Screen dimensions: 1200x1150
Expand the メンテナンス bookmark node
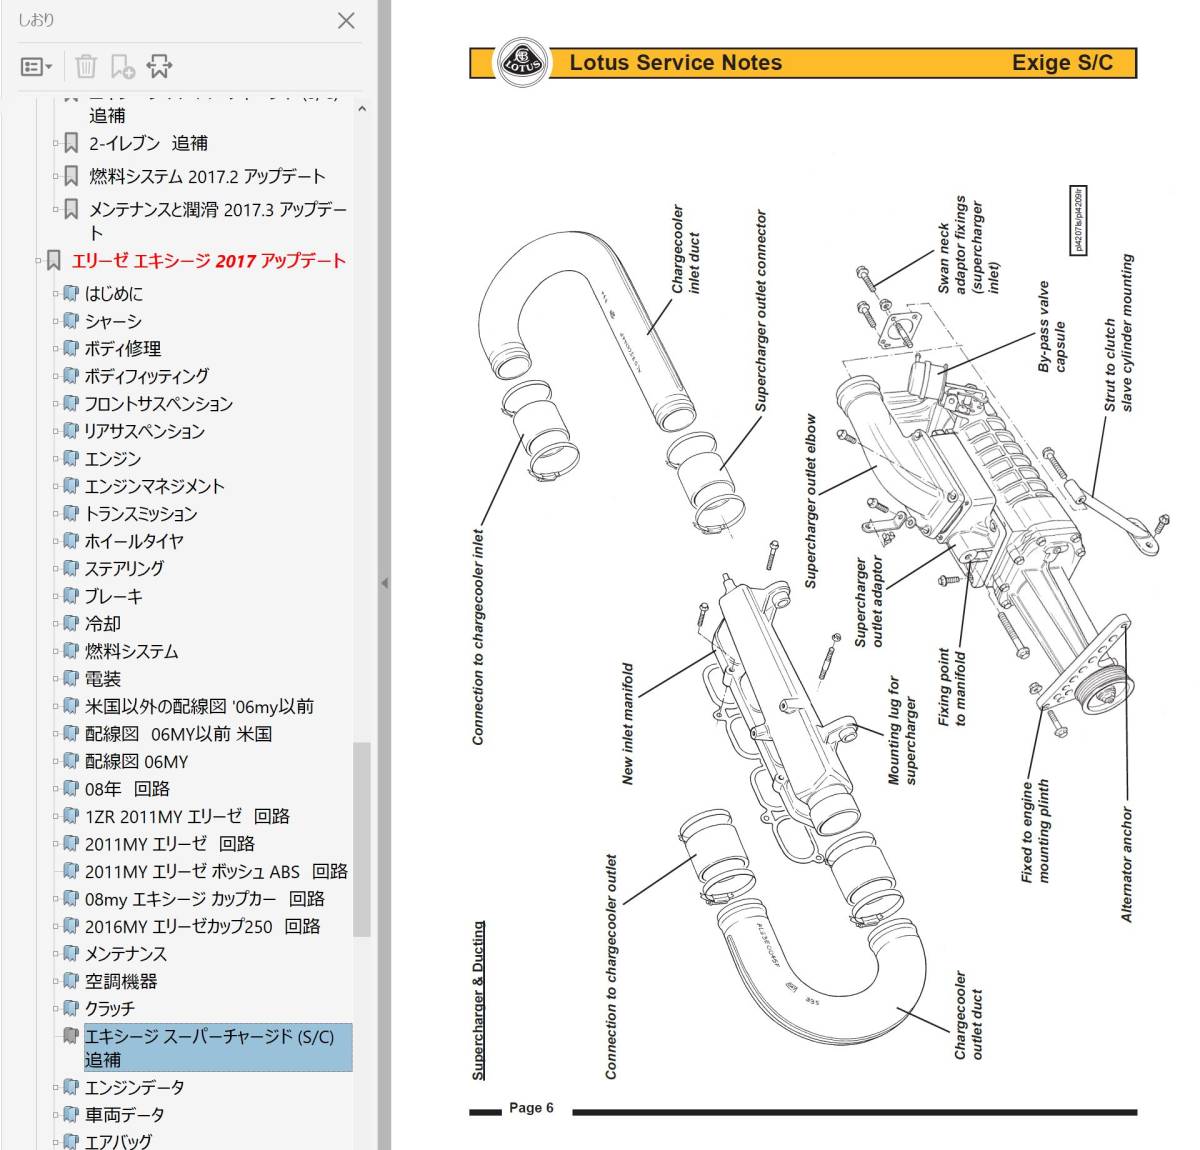point(56,954)
